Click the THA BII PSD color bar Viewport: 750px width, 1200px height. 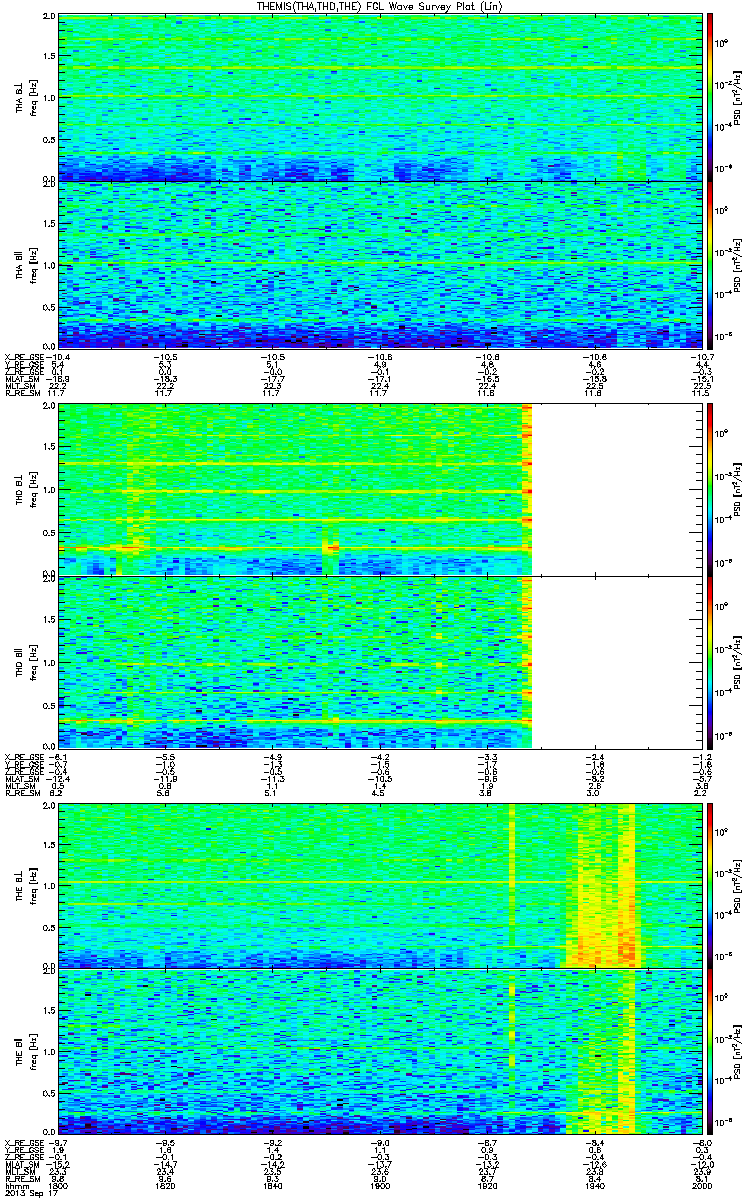(x=710, y=264)
